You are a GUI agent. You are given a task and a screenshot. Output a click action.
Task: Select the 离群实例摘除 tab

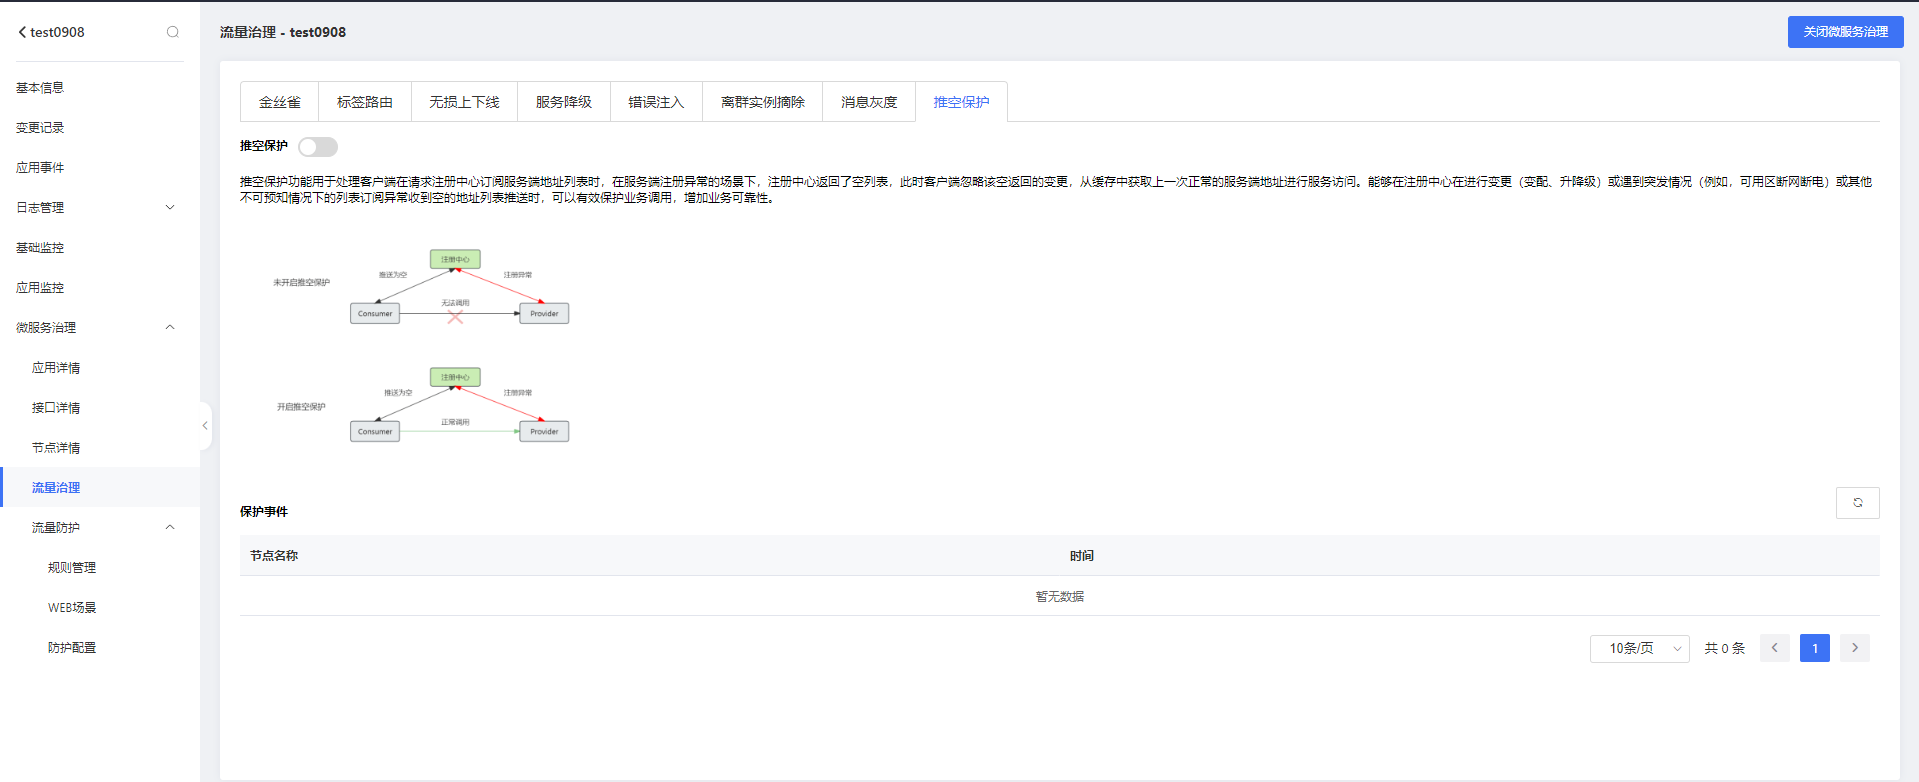point(762,102)
